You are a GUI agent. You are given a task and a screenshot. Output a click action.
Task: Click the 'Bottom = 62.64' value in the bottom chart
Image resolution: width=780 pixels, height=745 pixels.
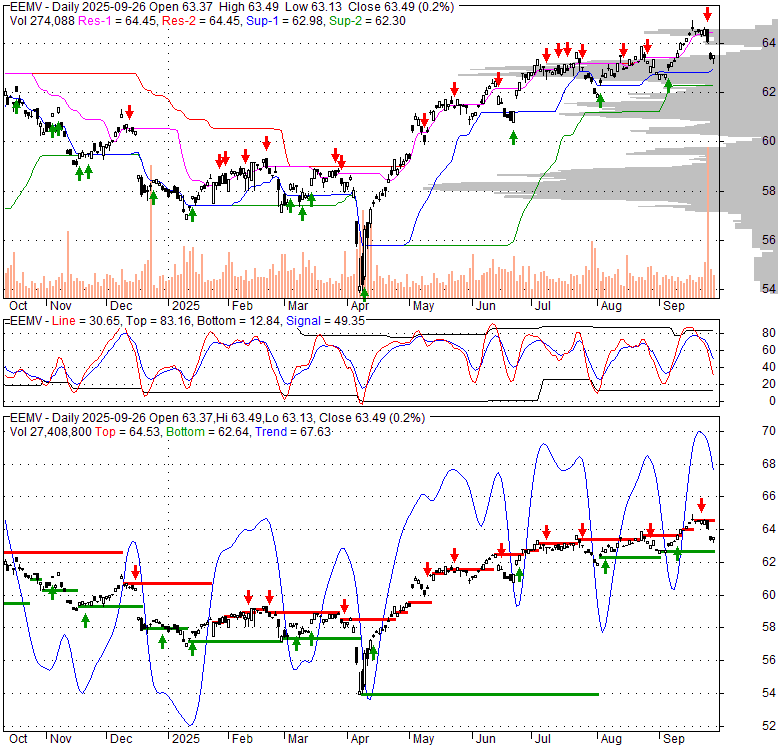pos(207,432)
